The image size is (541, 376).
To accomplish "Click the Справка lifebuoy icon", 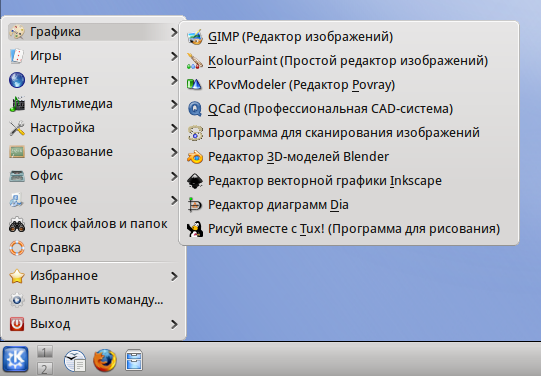I will pyautogui.click(x=17, y=248).
